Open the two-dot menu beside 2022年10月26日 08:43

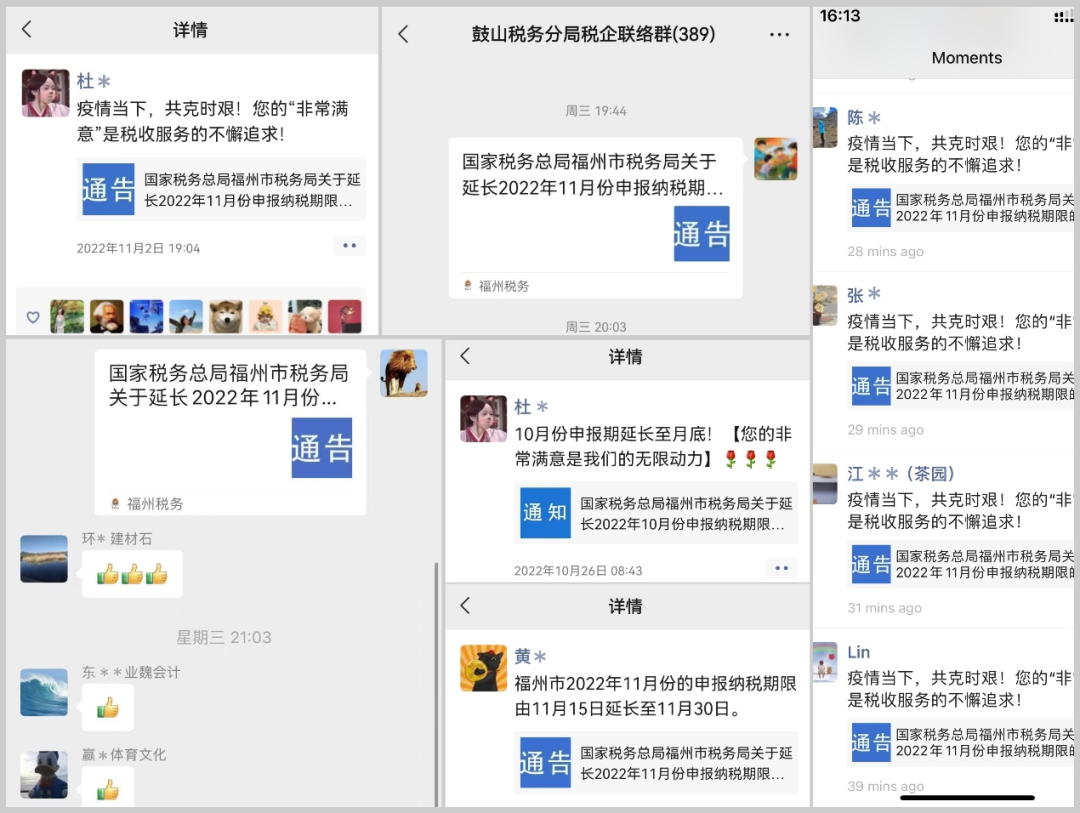tap(781, 568)
